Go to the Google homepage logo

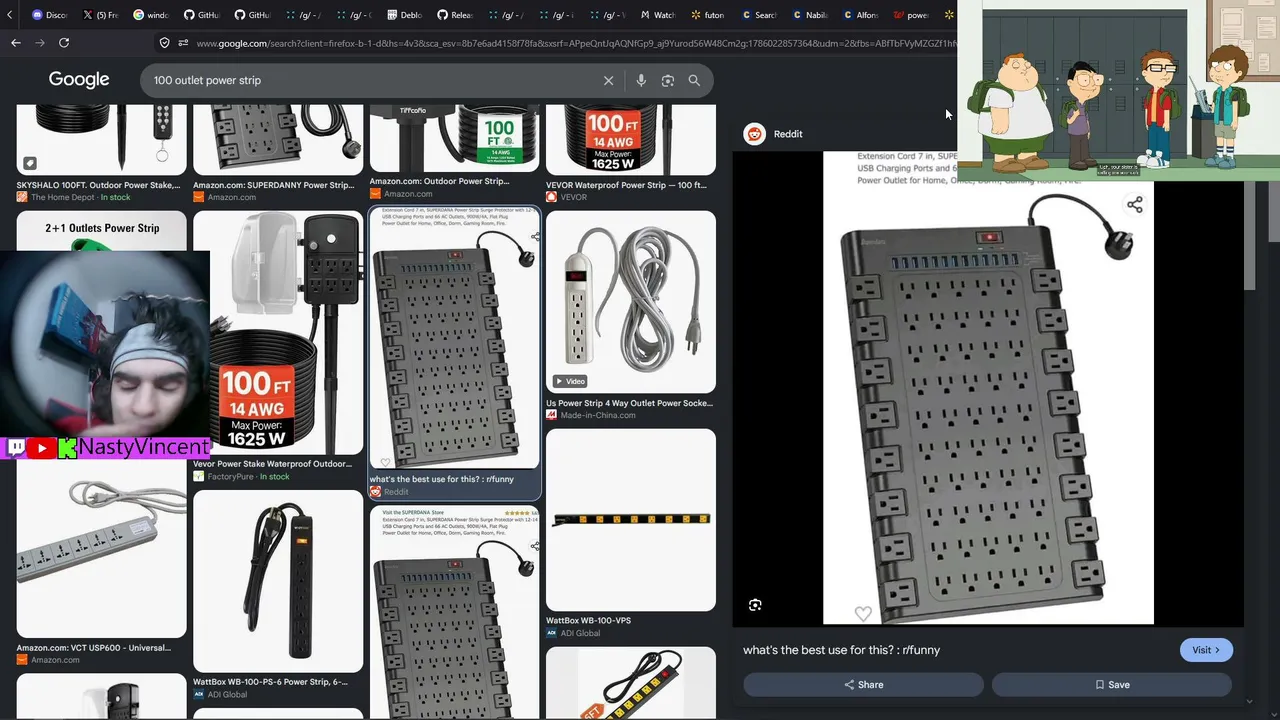tap(79, 80)
